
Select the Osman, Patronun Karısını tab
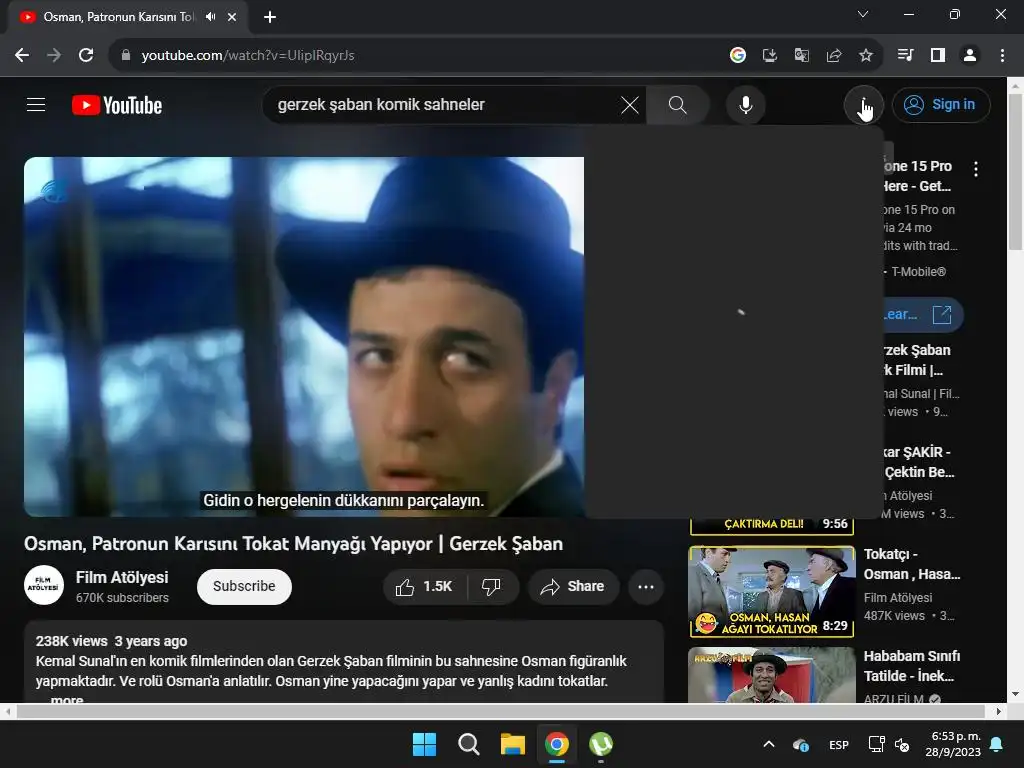pyautogui.click(x=118, y=17)
